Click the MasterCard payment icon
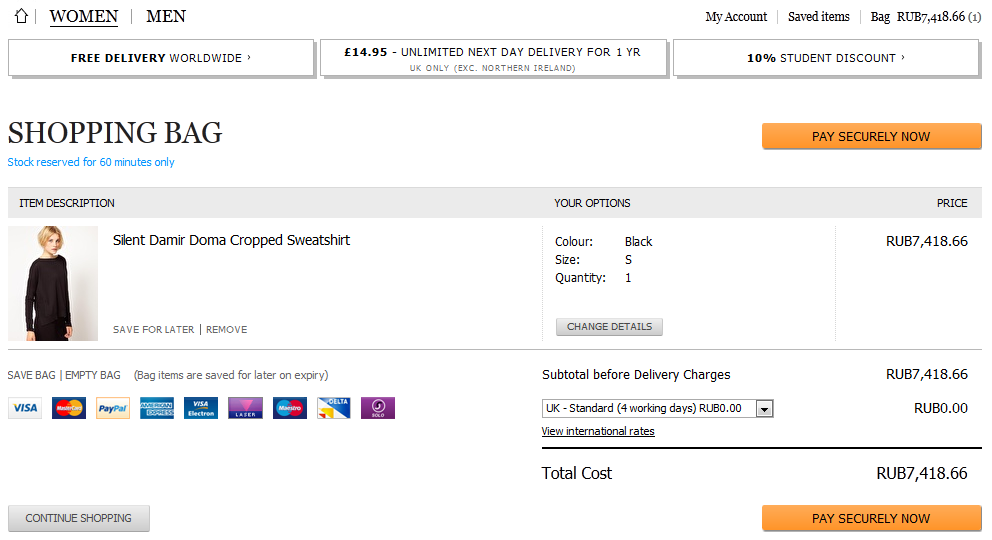Image resolution: width=992 pixels, height=540 pixels. pos(69,408)
